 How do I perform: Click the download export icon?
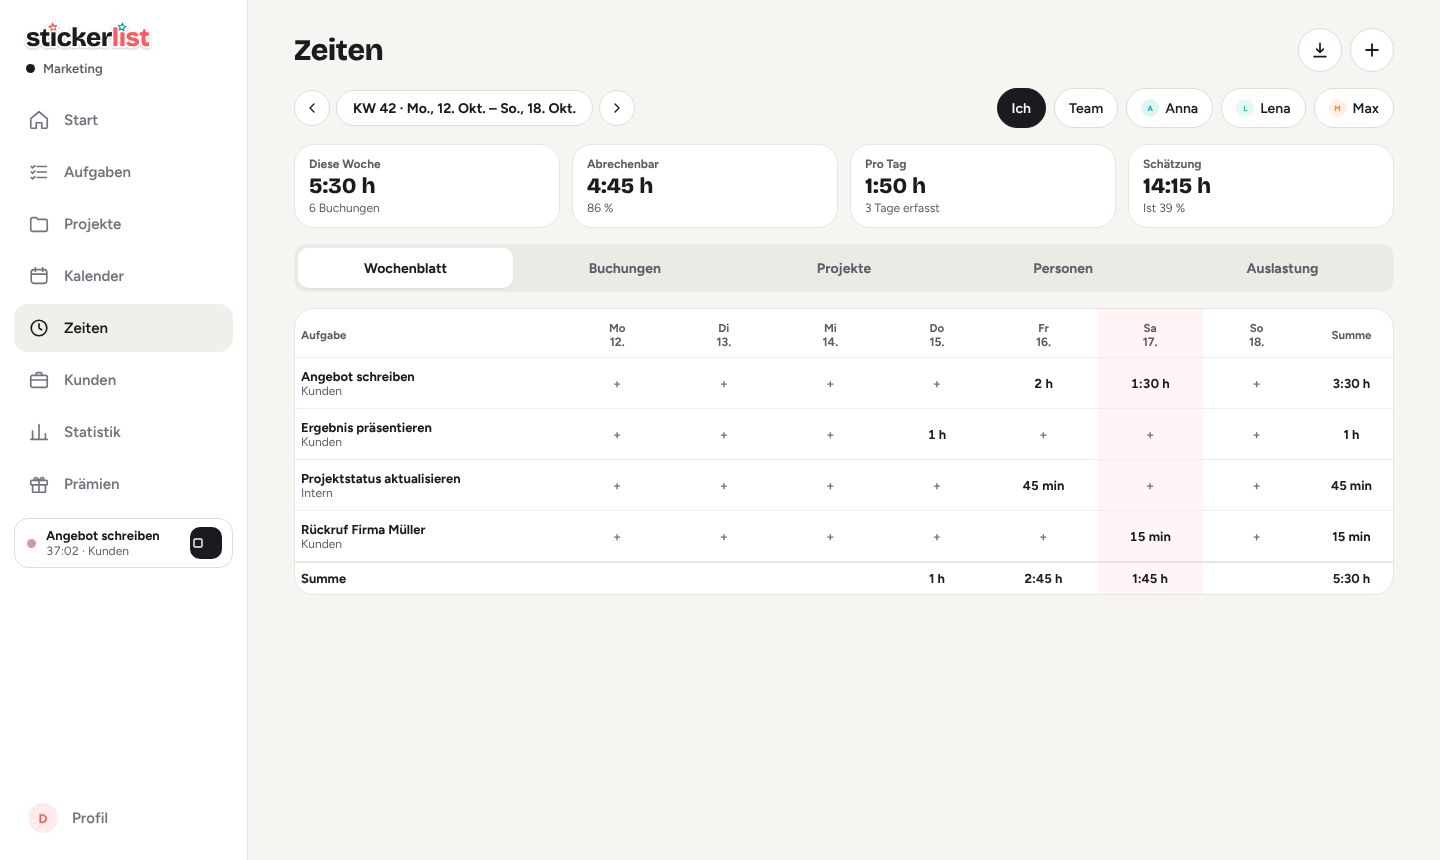coord(1320,50)
